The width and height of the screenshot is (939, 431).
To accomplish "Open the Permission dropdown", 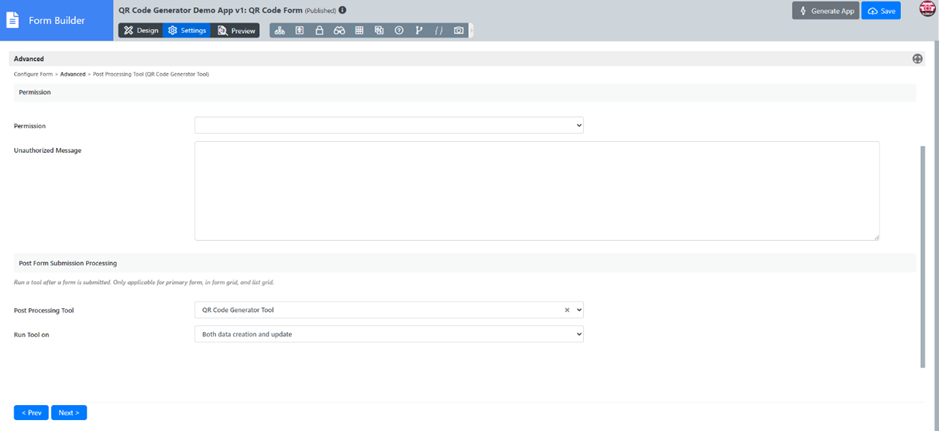I will tap(388, 126).
